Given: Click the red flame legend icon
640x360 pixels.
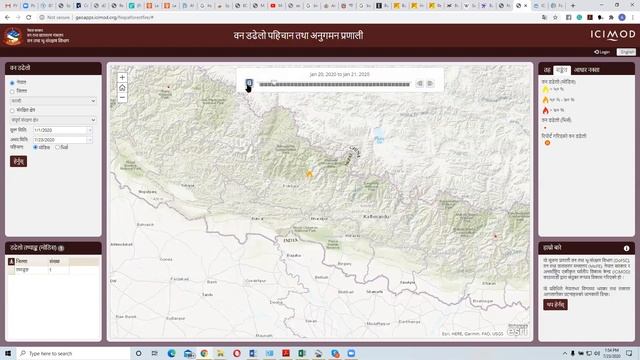Looking at the screenshot, I should [546, 110].
